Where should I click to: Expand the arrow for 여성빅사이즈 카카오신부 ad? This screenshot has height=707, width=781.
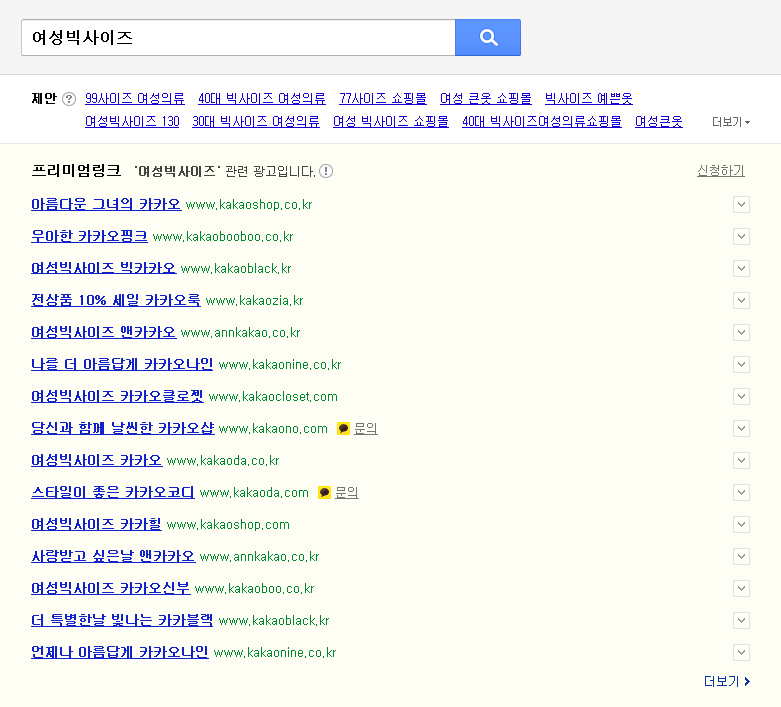(x=741, y=589)
